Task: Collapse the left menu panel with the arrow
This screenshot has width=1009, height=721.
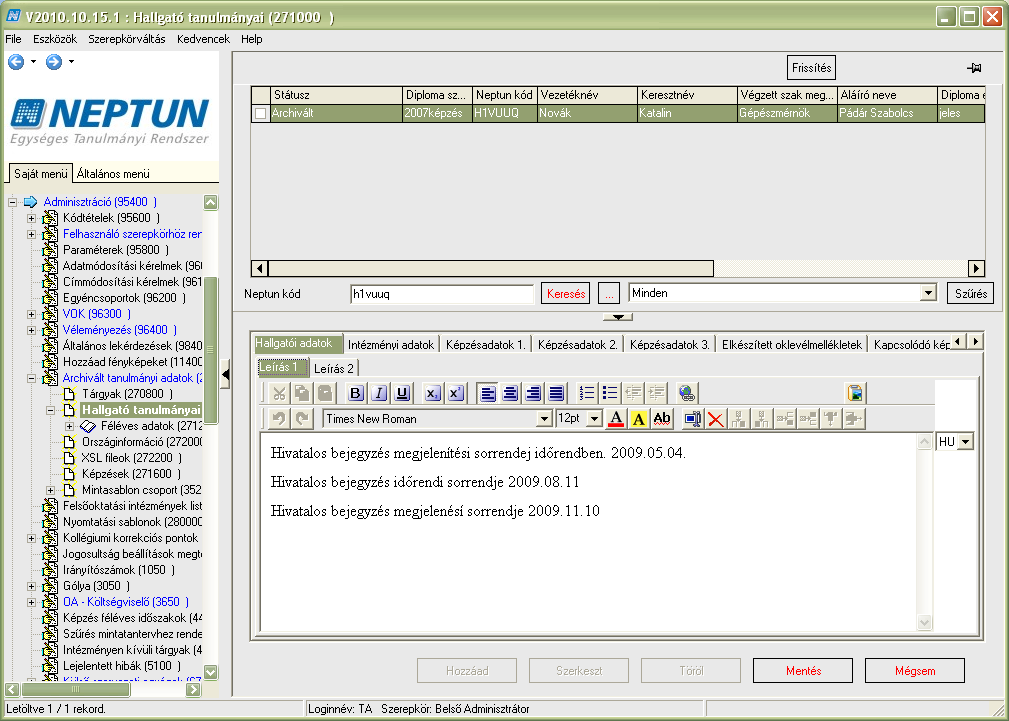Action: 225,375
